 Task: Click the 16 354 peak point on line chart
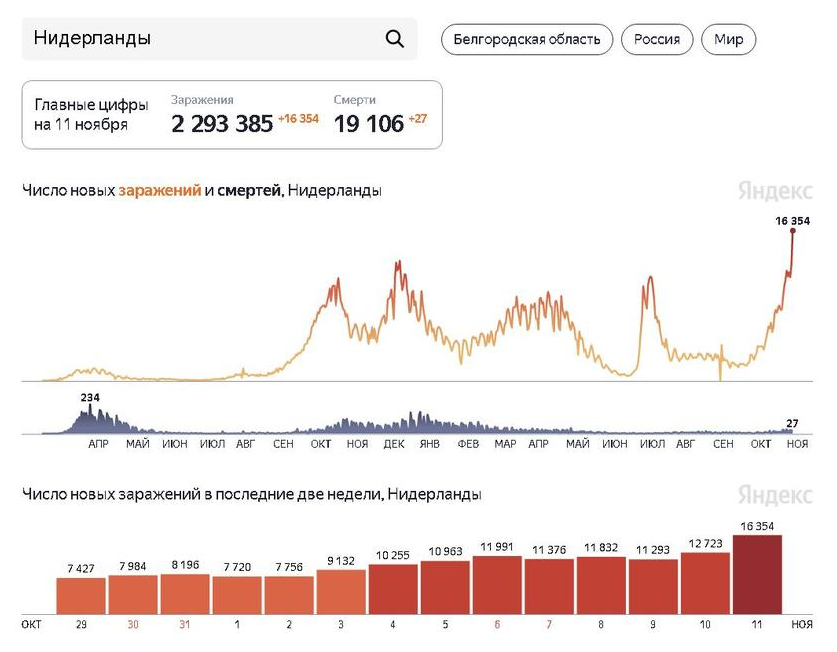793,231
